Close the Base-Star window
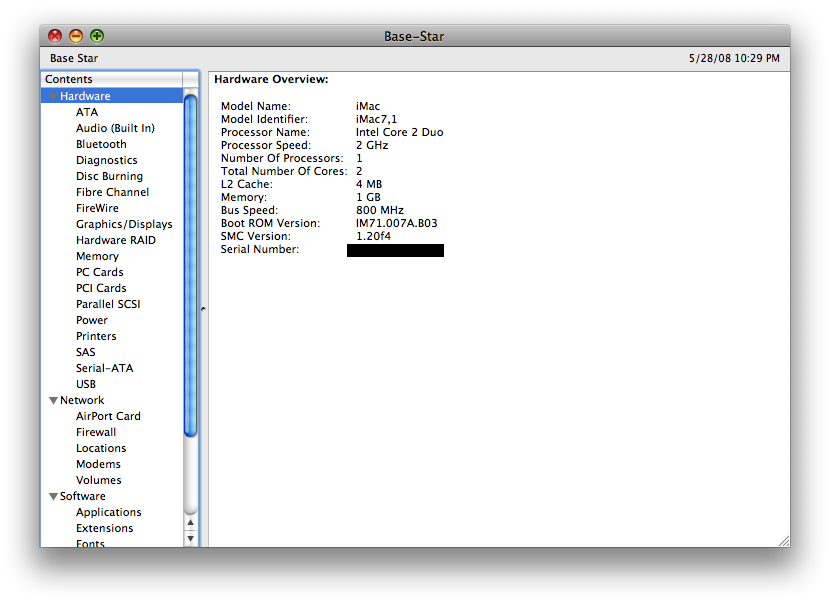This screenshot has width=830, height=602. 55,36
